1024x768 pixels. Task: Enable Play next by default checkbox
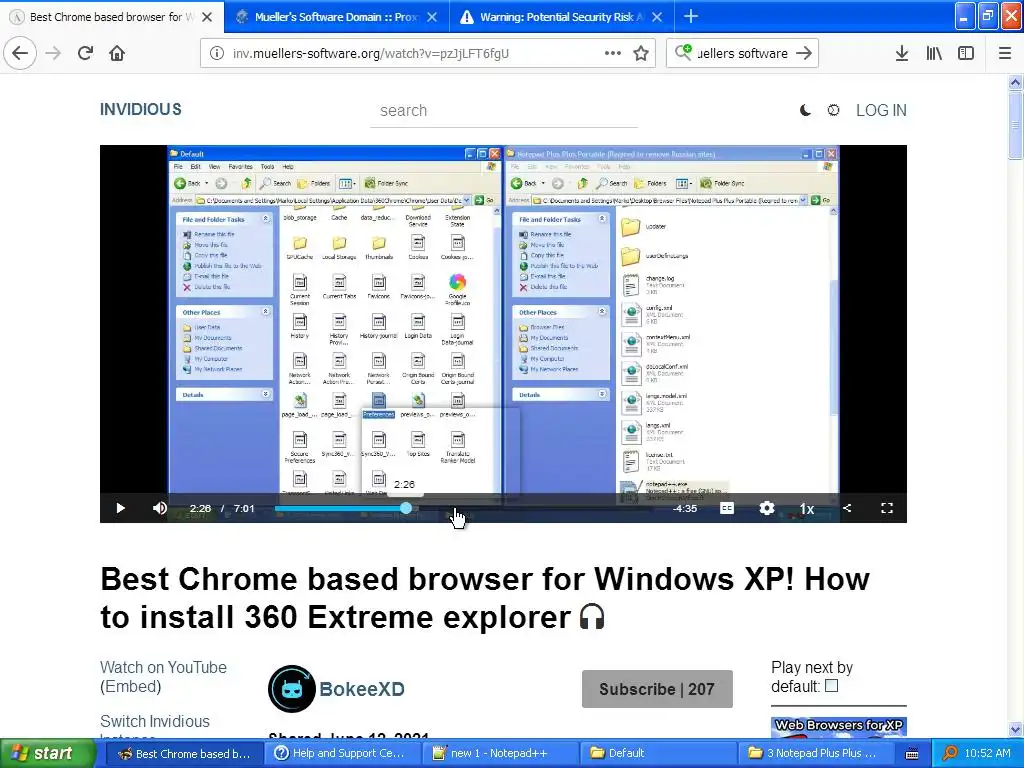pyautogui.click(x=831, y=686)
